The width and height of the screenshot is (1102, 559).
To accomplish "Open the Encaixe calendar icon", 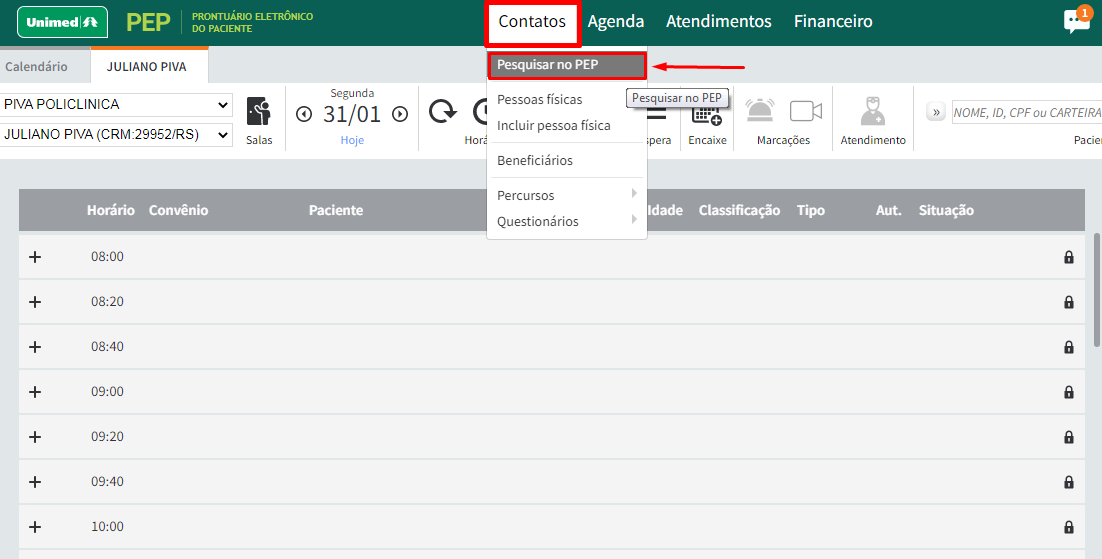I will (707, 112).
